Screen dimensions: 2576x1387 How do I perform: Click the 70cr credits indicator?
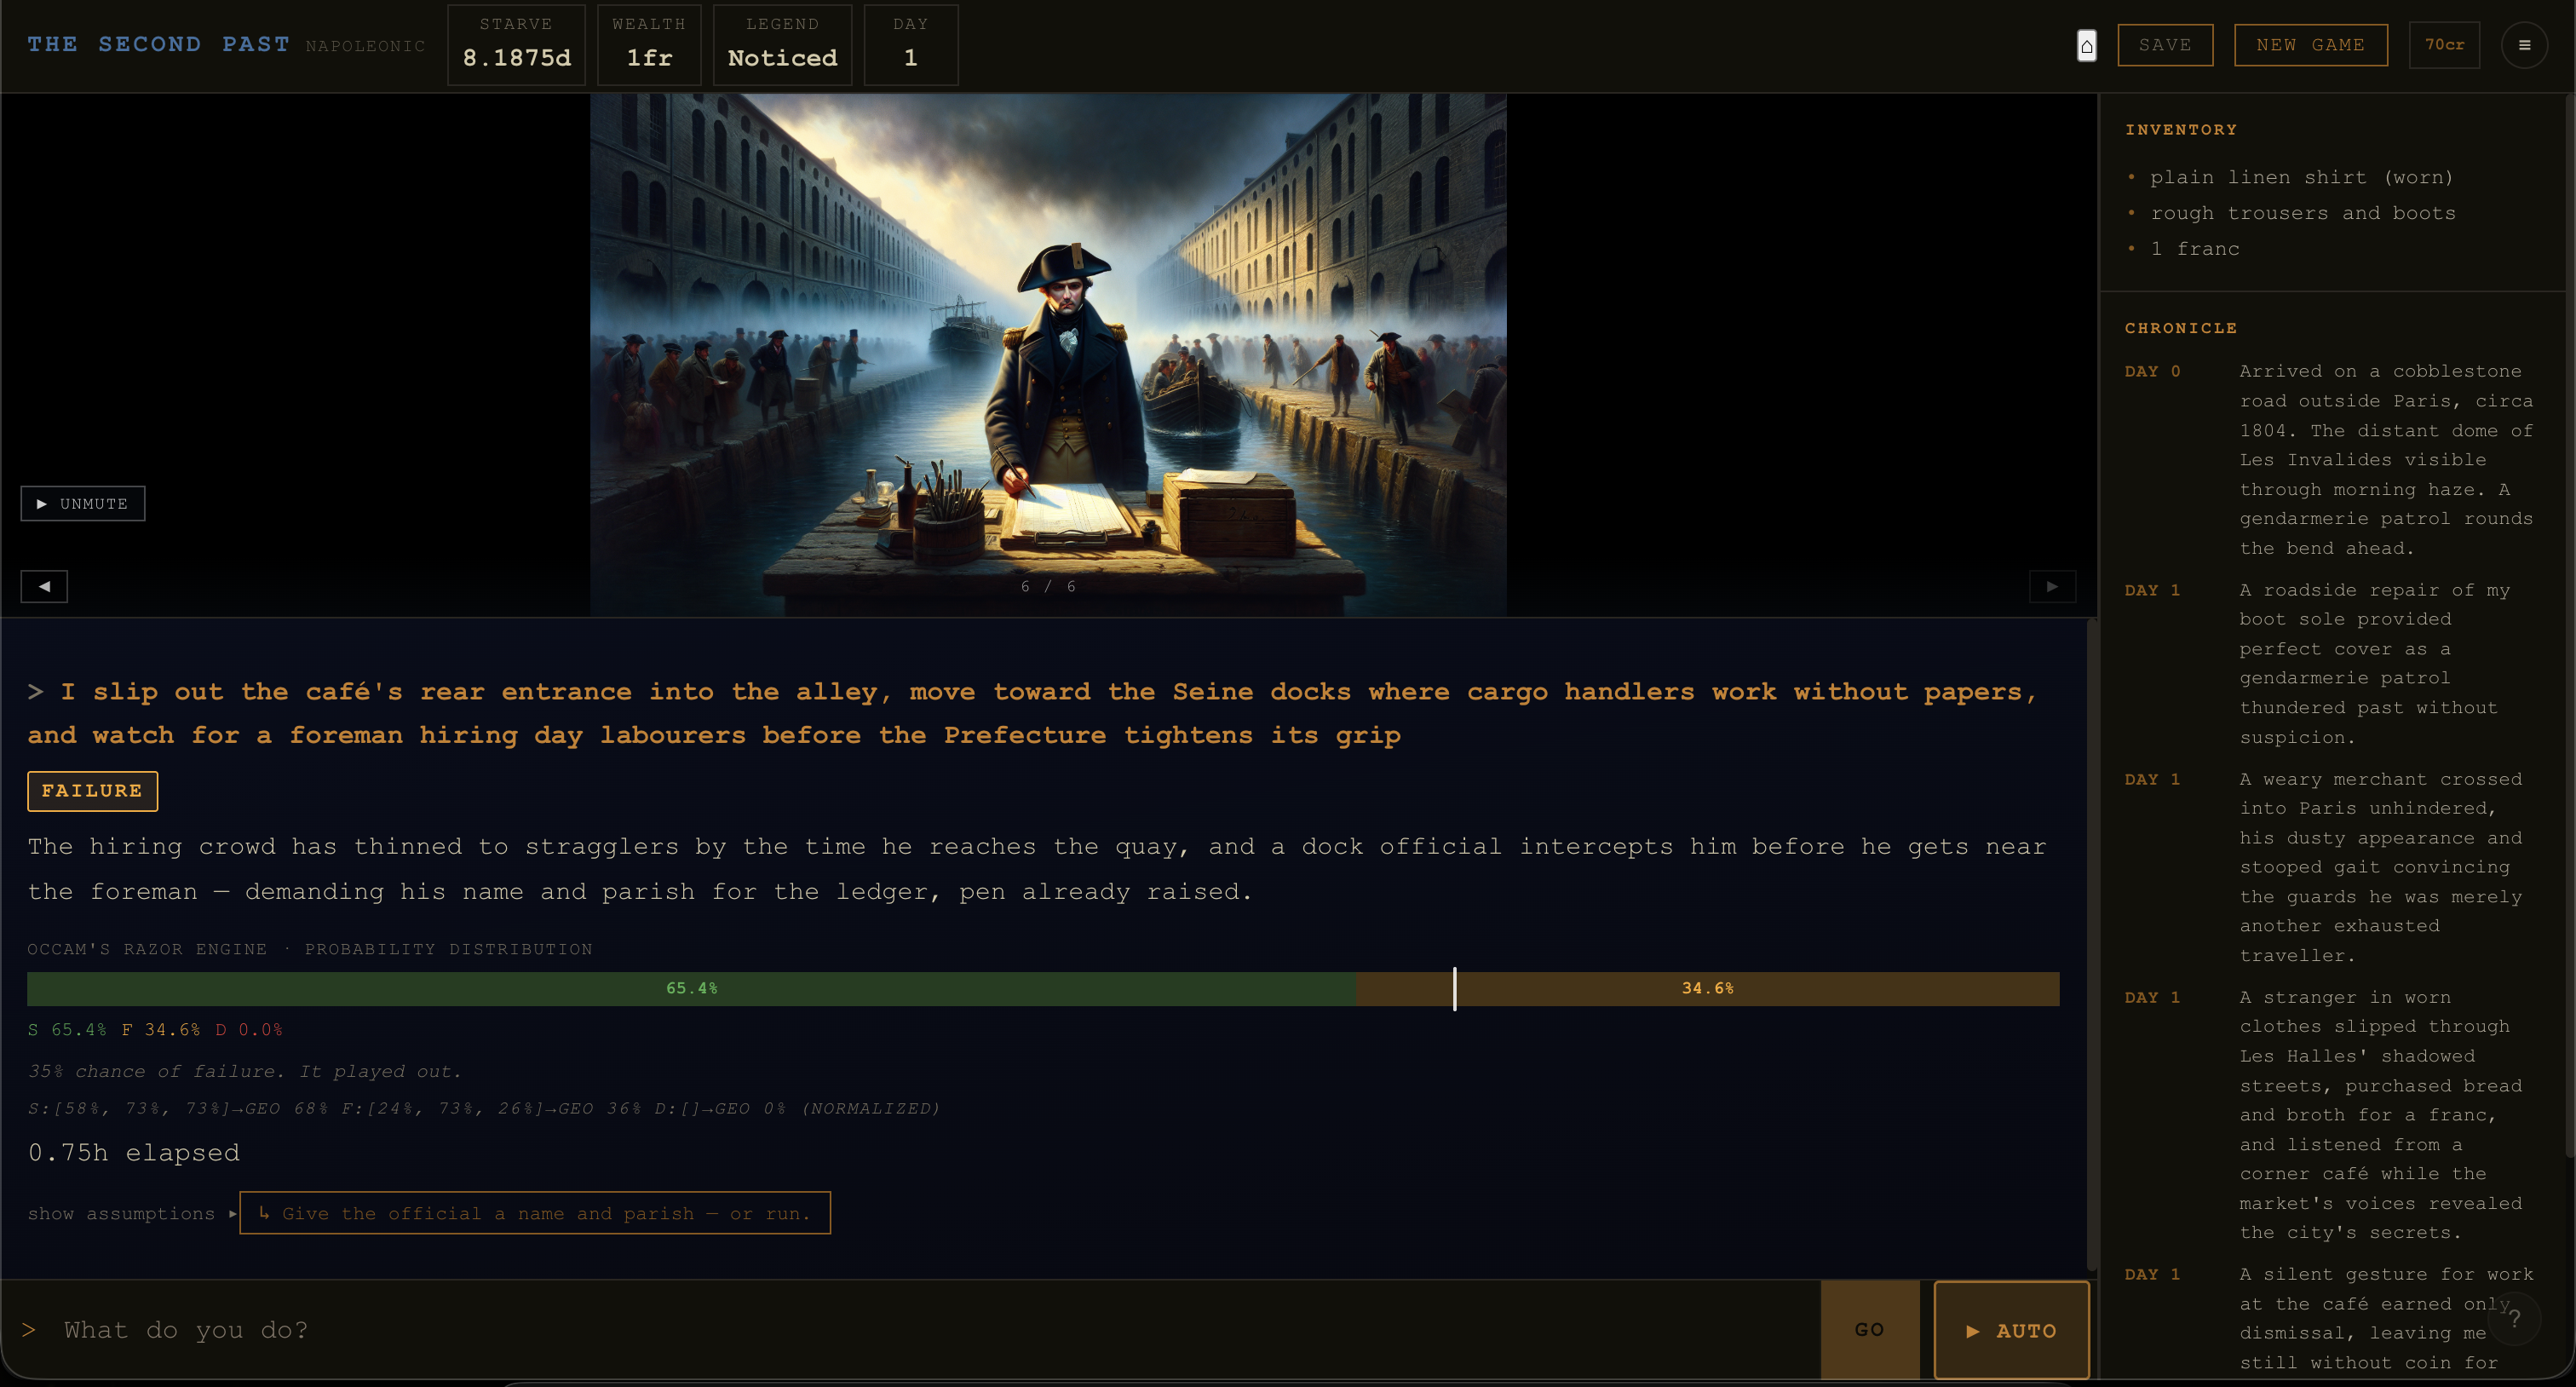pos(2445,44)
